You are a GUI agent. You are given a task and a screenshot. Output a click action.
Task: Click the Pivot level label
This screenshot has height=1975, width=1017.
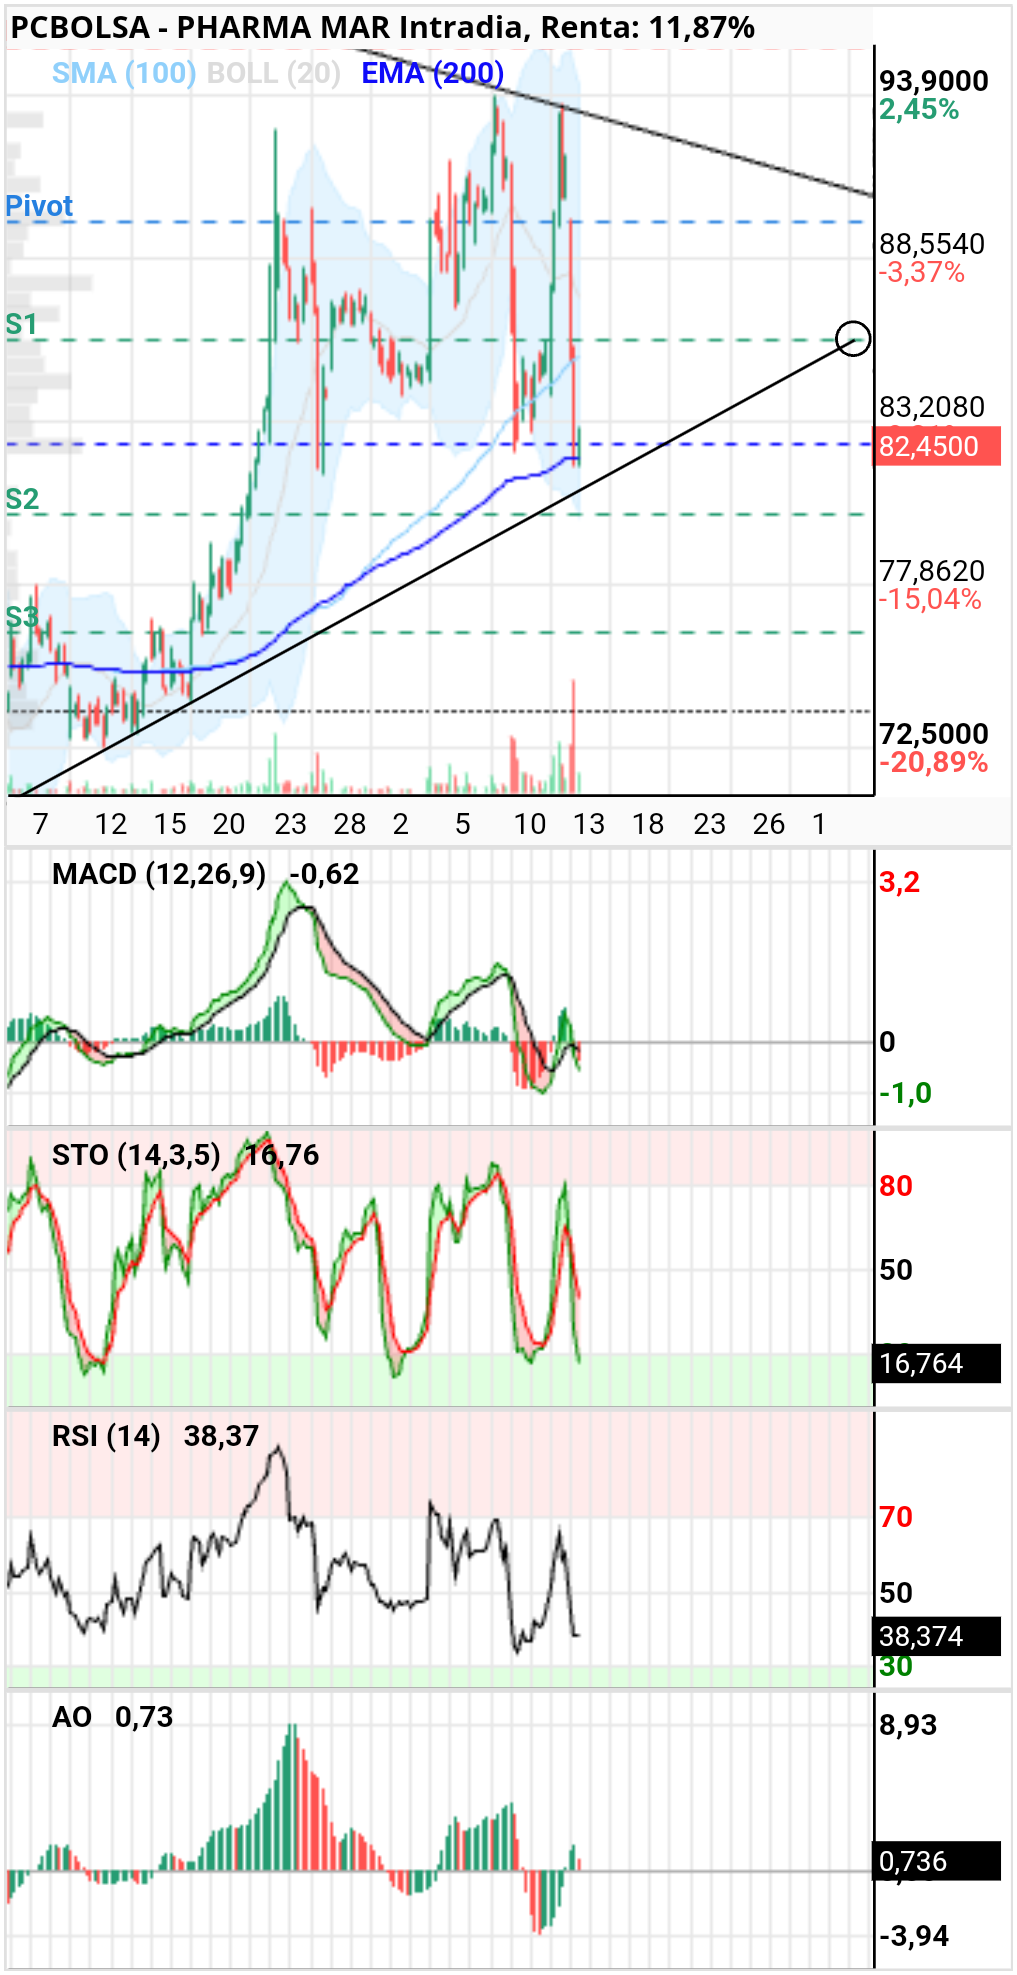[x=39, y=206]
